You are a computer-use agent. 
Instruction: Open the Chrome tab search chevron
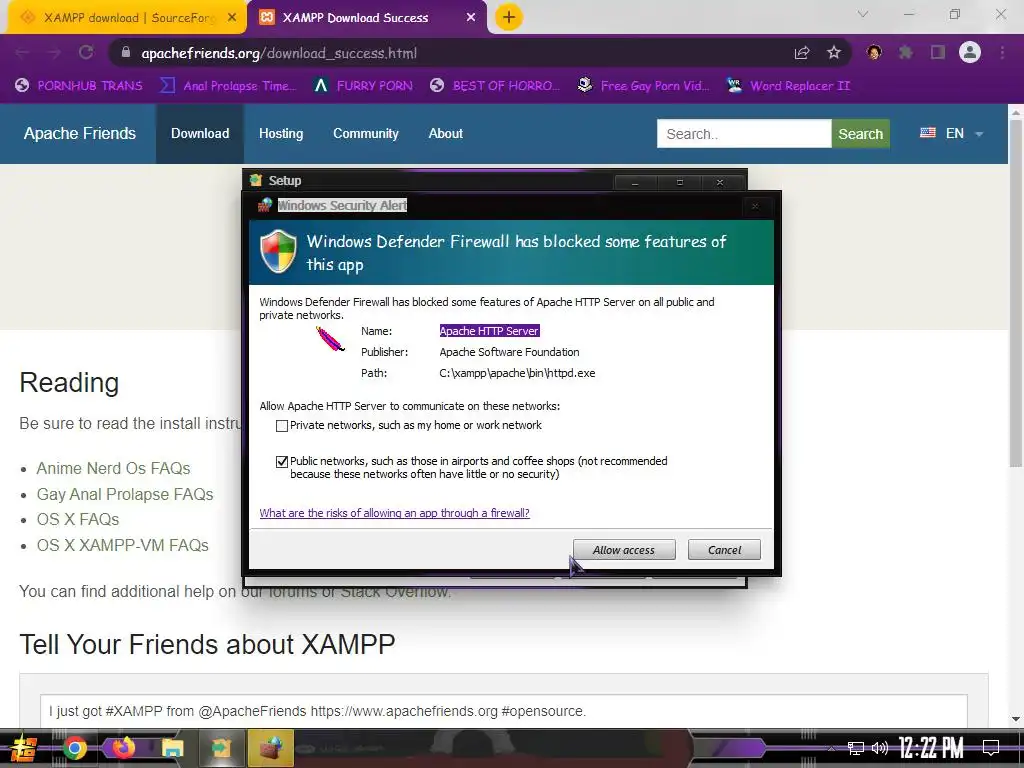tap(863, 14)
